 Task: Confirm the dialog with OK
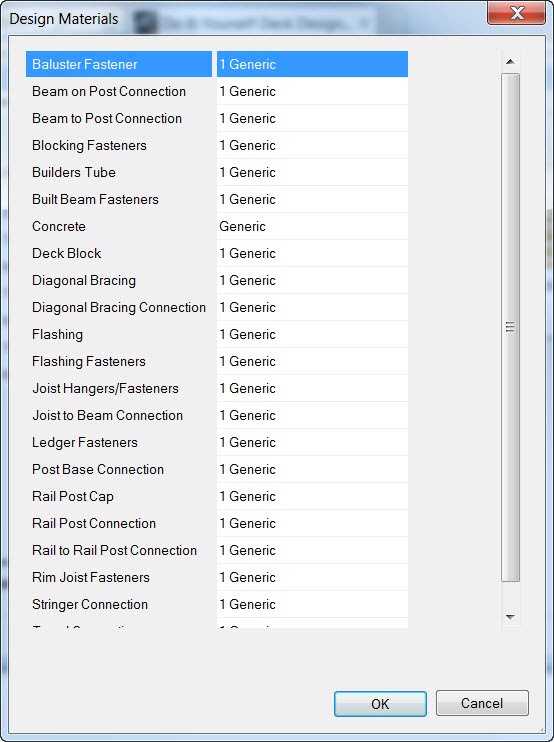point(380,704)
